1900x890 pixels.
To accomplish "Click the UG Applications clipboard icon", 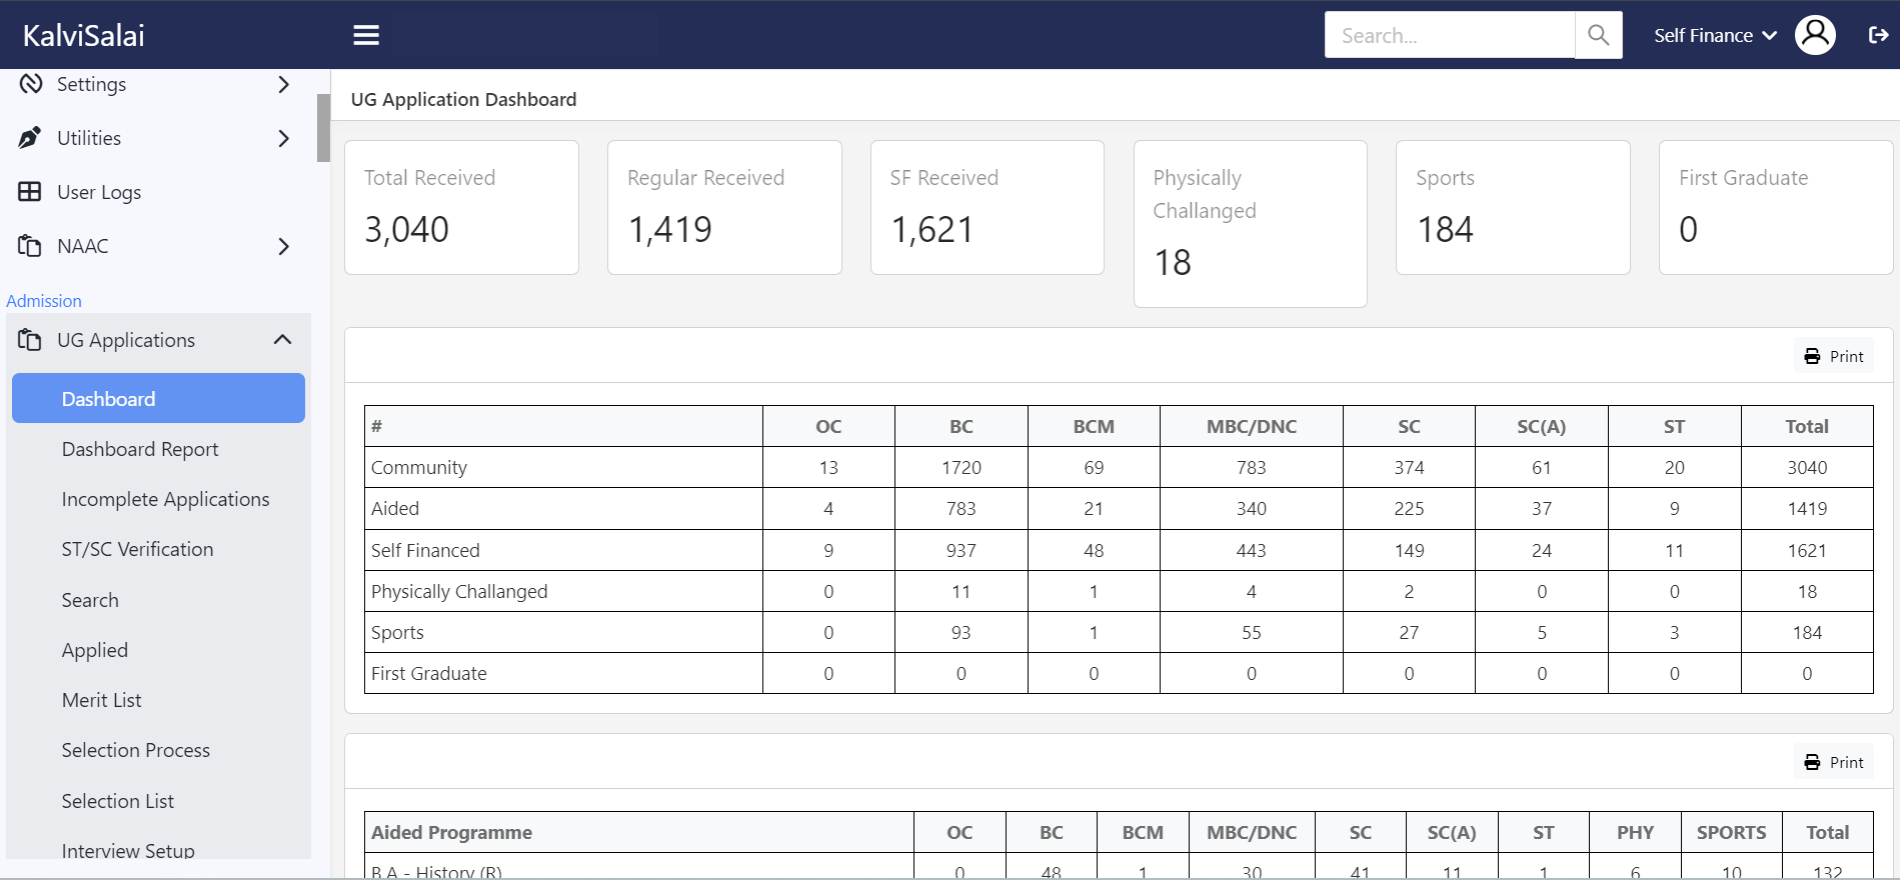I will tap(30, 340).
